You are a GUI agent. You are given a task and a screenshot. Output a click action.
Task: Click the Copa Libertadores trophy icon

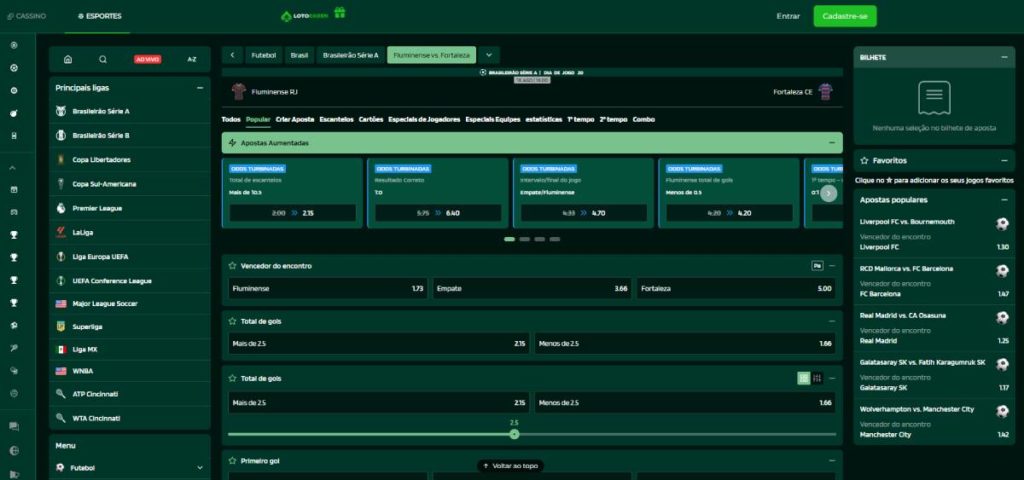click(61, 159)
